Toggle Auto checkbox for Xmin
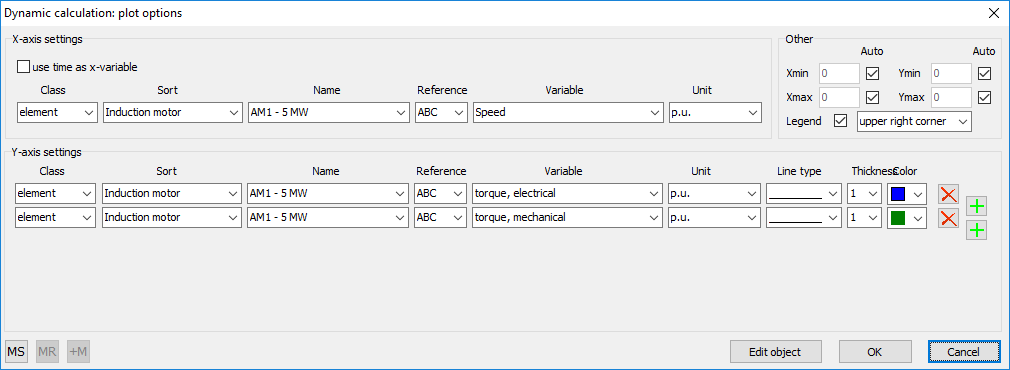The image size is (1010, 370). [873, 73]
